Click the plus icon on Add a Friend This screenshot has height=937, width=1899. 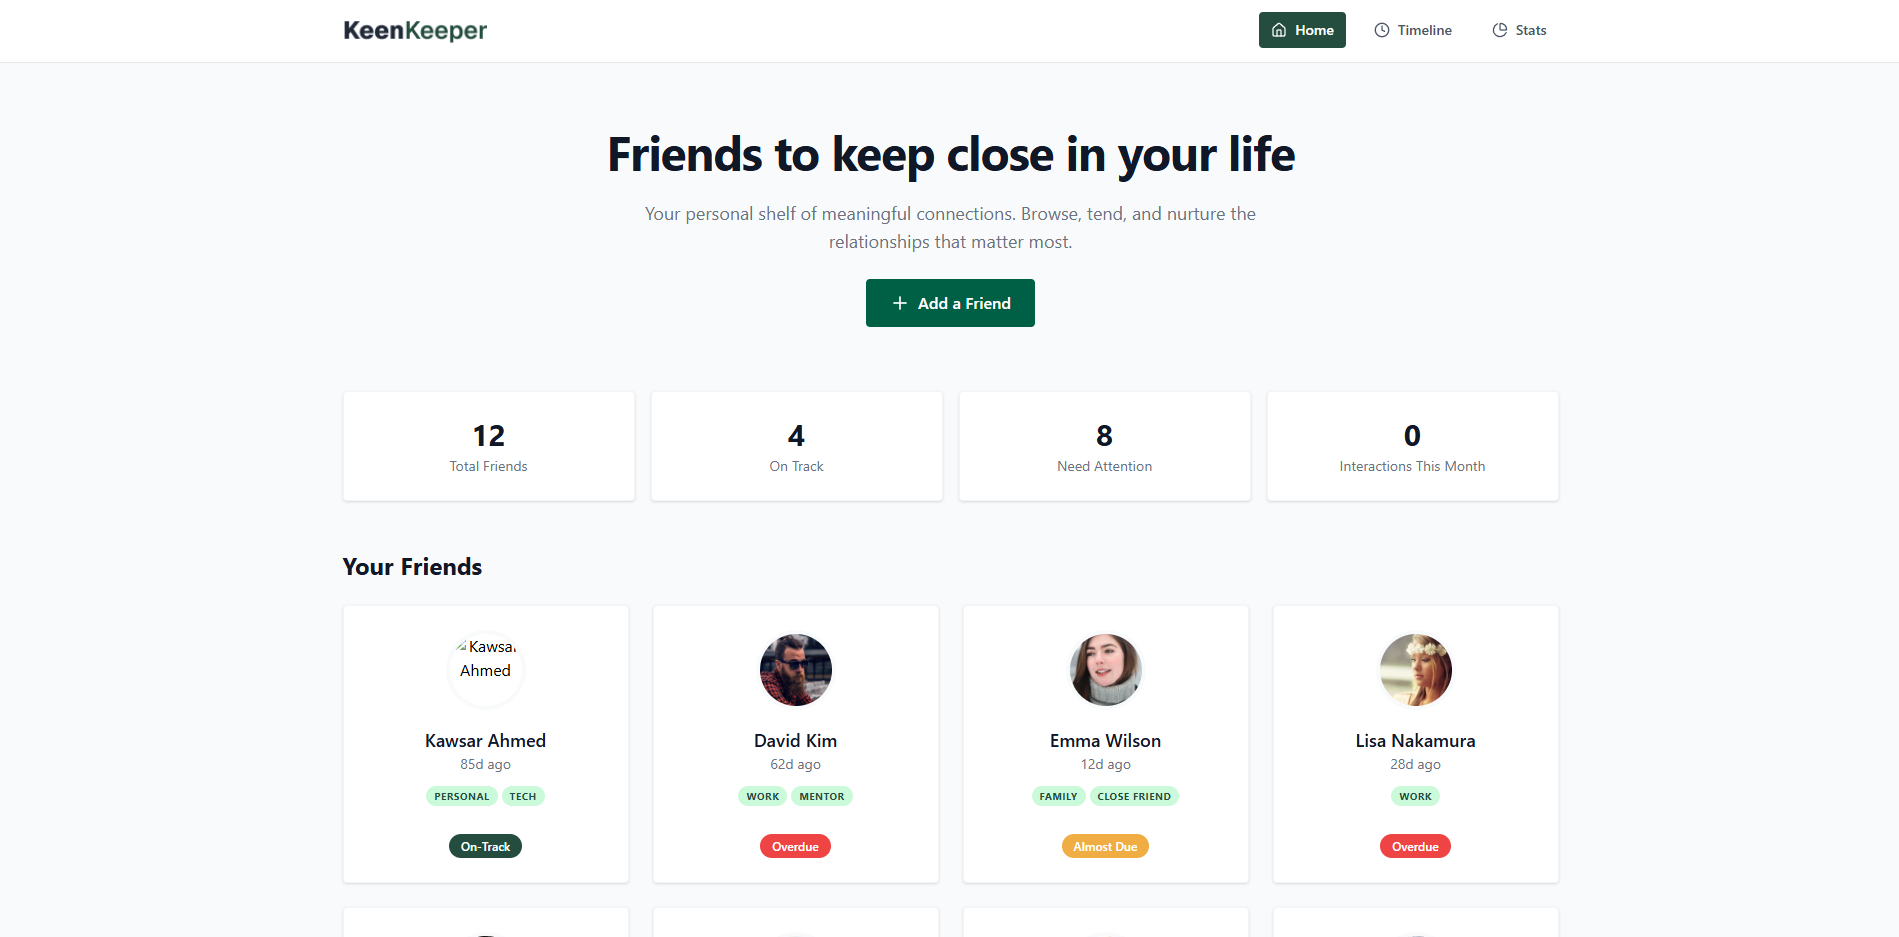tap(900, 303)
